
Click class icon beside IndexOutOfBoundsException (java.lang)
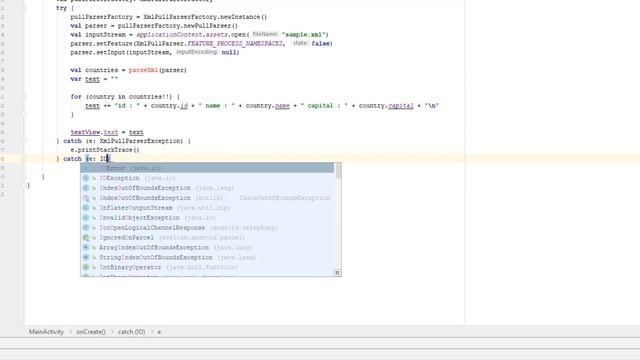pos(86,188)
